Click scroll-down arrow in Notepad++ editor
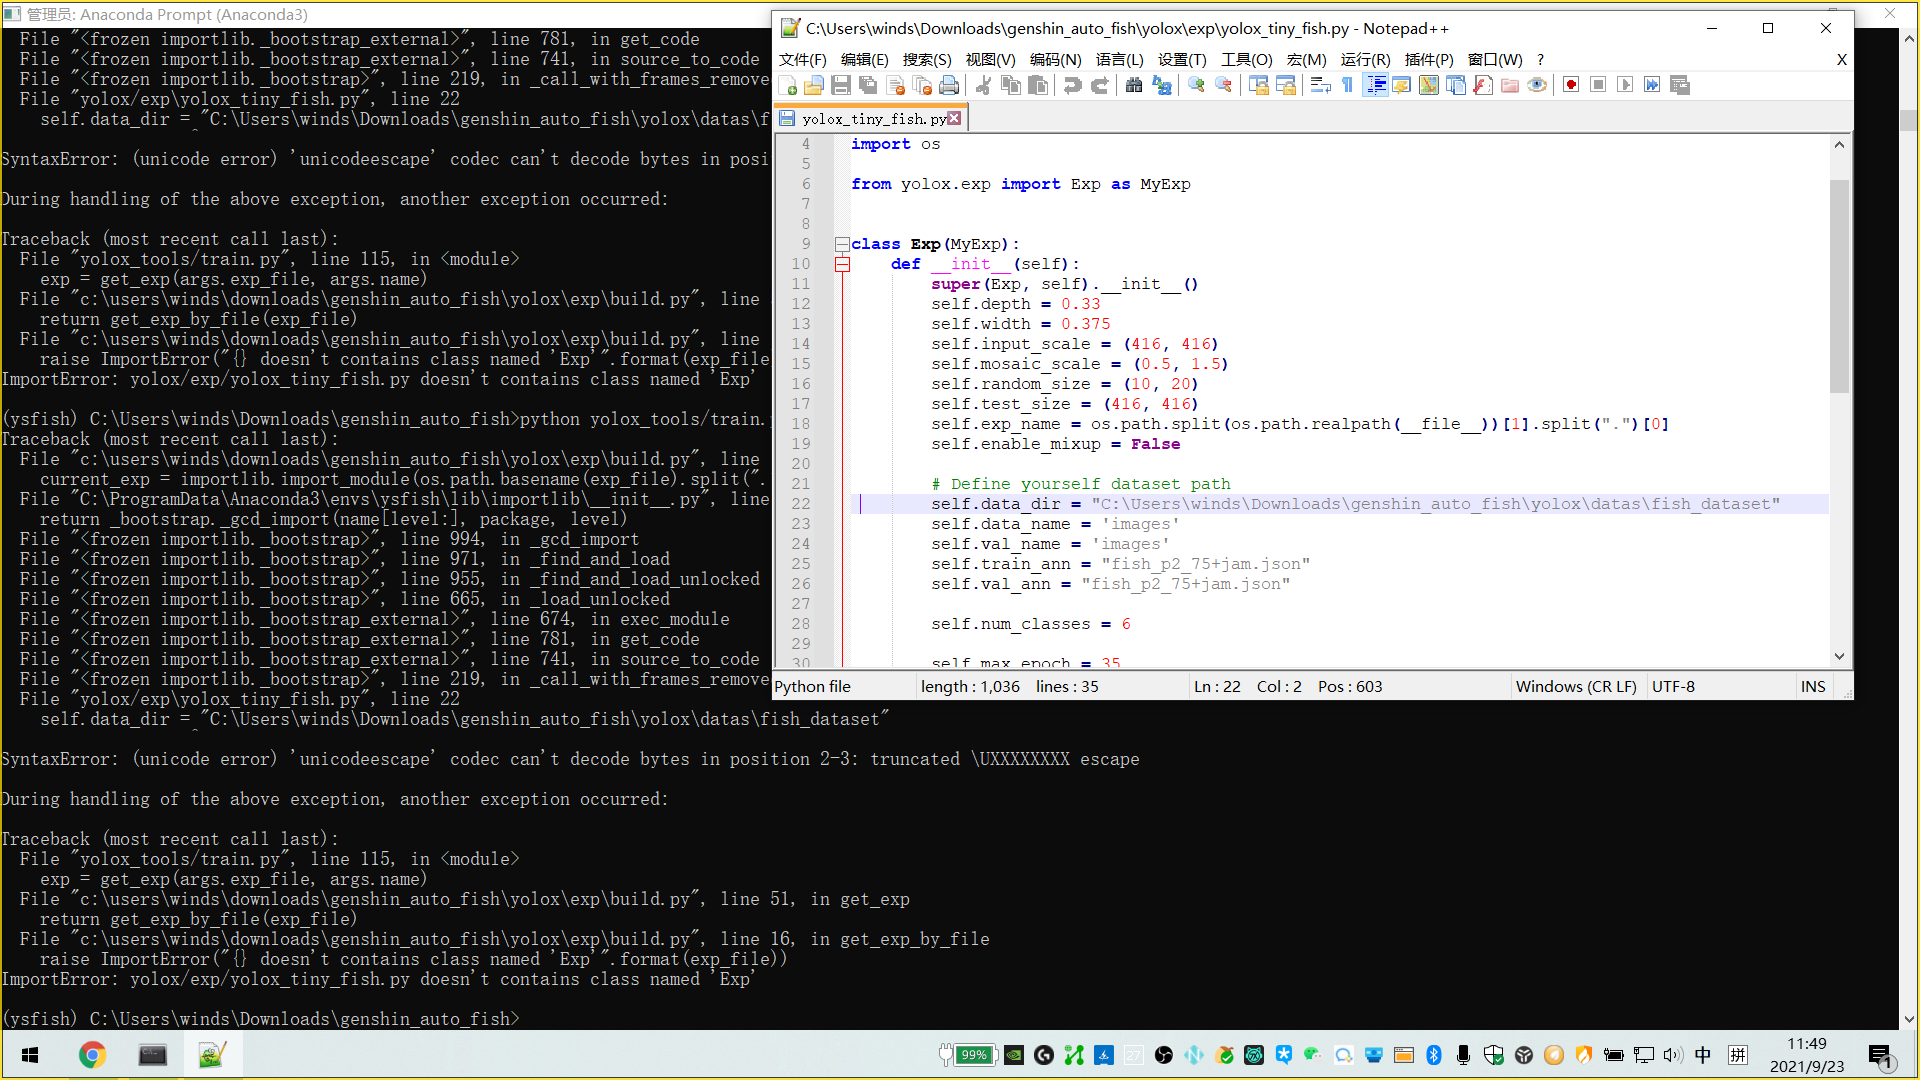Viewport: 1920px width, 1080px height. pos(1839,657)
